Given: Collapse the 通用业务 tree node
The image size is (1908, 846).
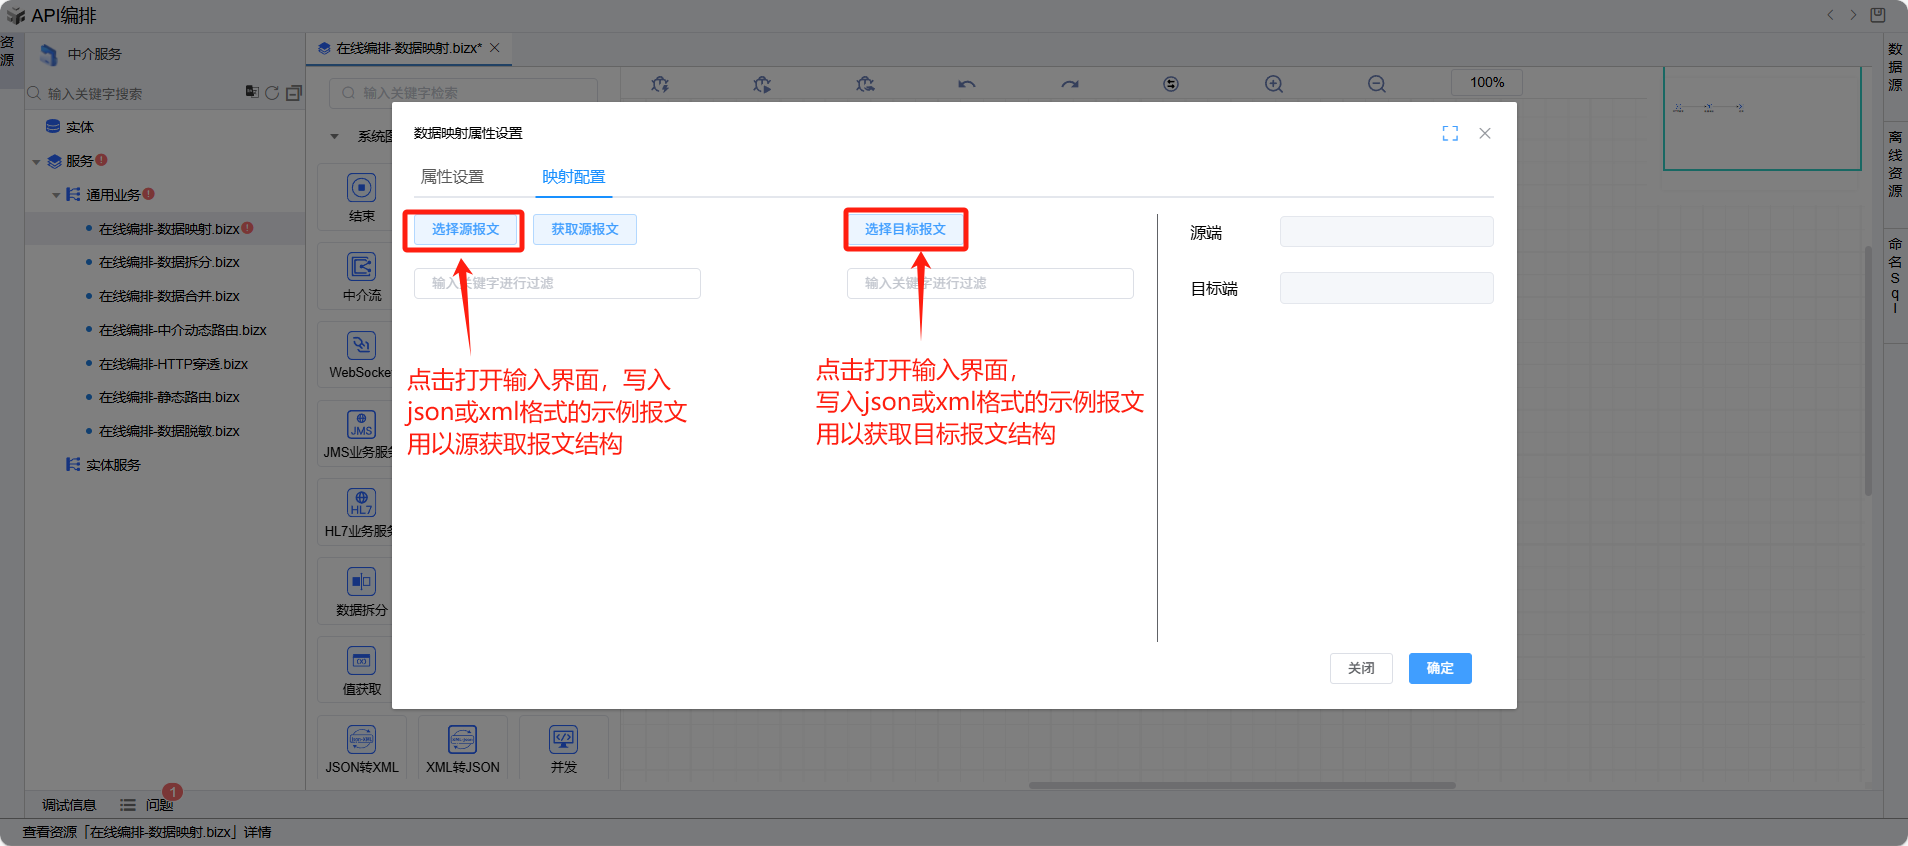Looking at the screenshot, I should (56, 196).
